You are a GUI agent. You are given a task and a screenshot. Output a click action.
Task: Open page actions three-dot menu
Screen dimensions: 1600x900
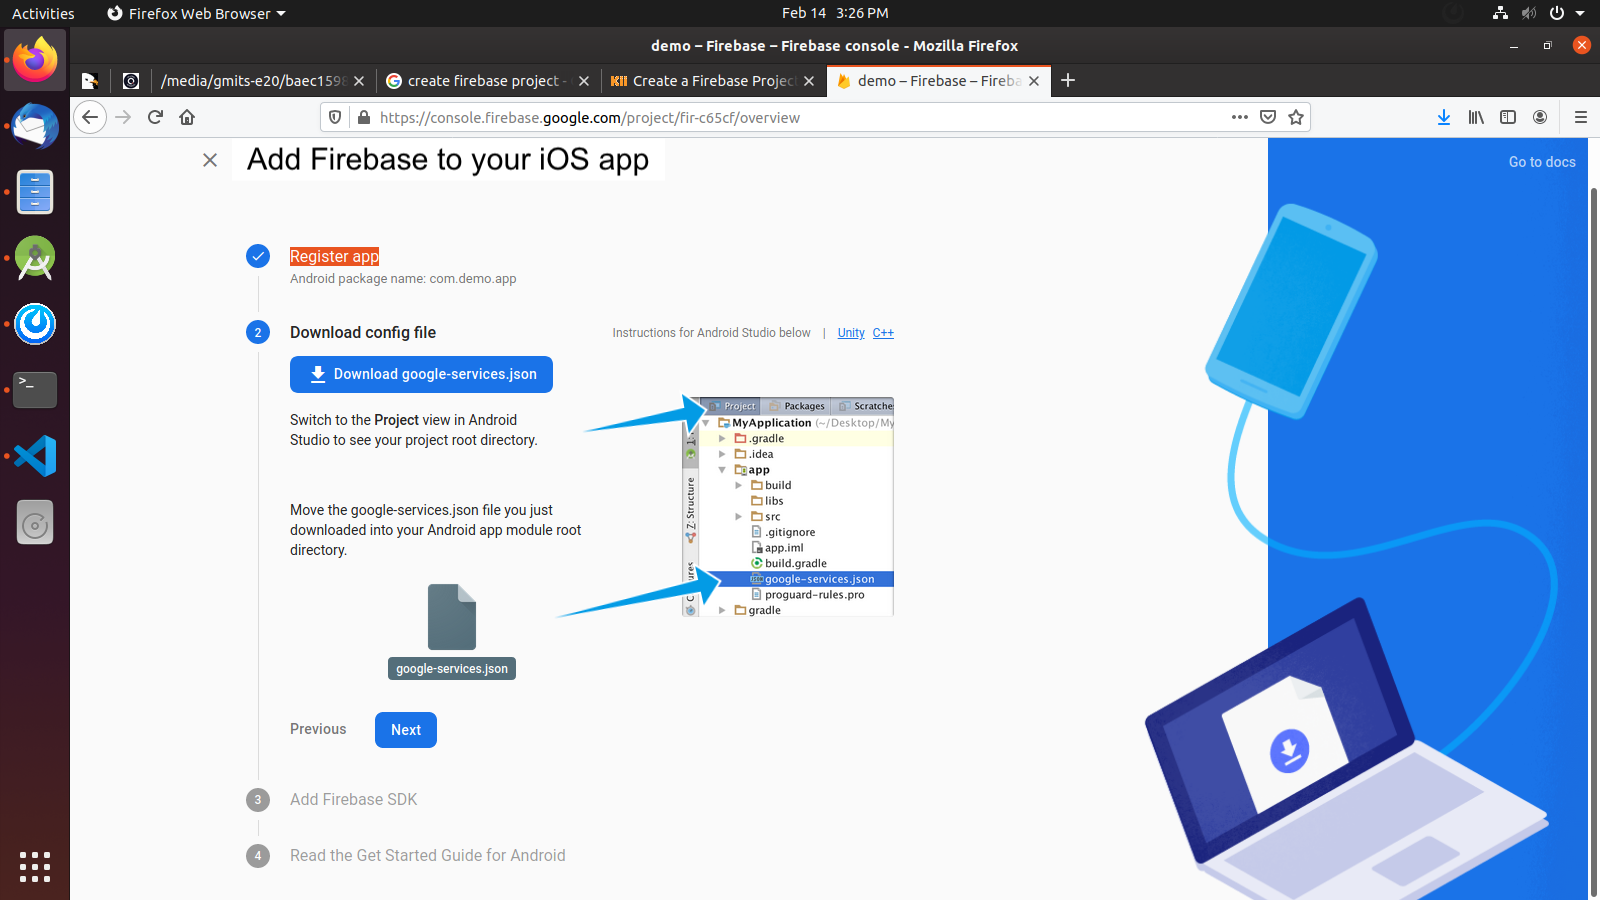point(1240,117)
